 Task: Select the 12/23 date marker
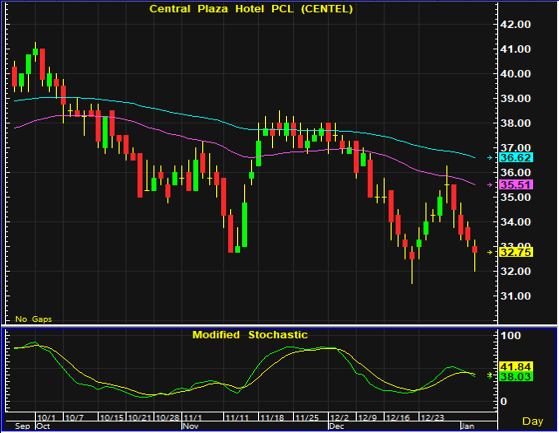tap(432, 418)
